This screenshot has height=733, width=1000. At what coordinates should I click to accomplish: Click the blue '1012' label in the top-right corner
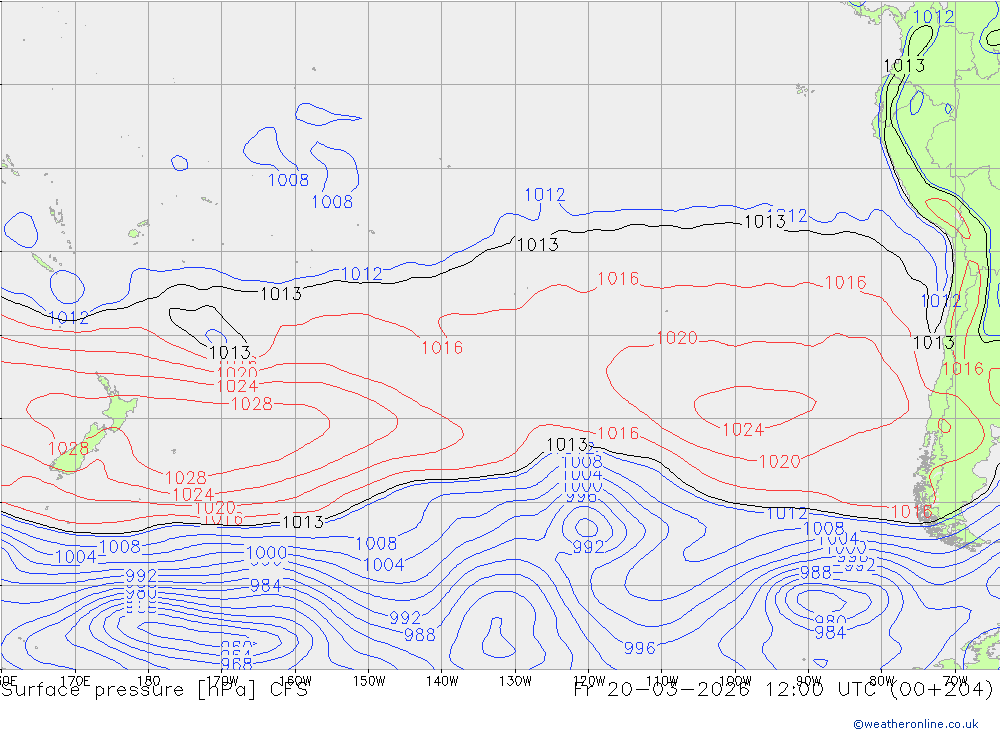pos(934,17)
